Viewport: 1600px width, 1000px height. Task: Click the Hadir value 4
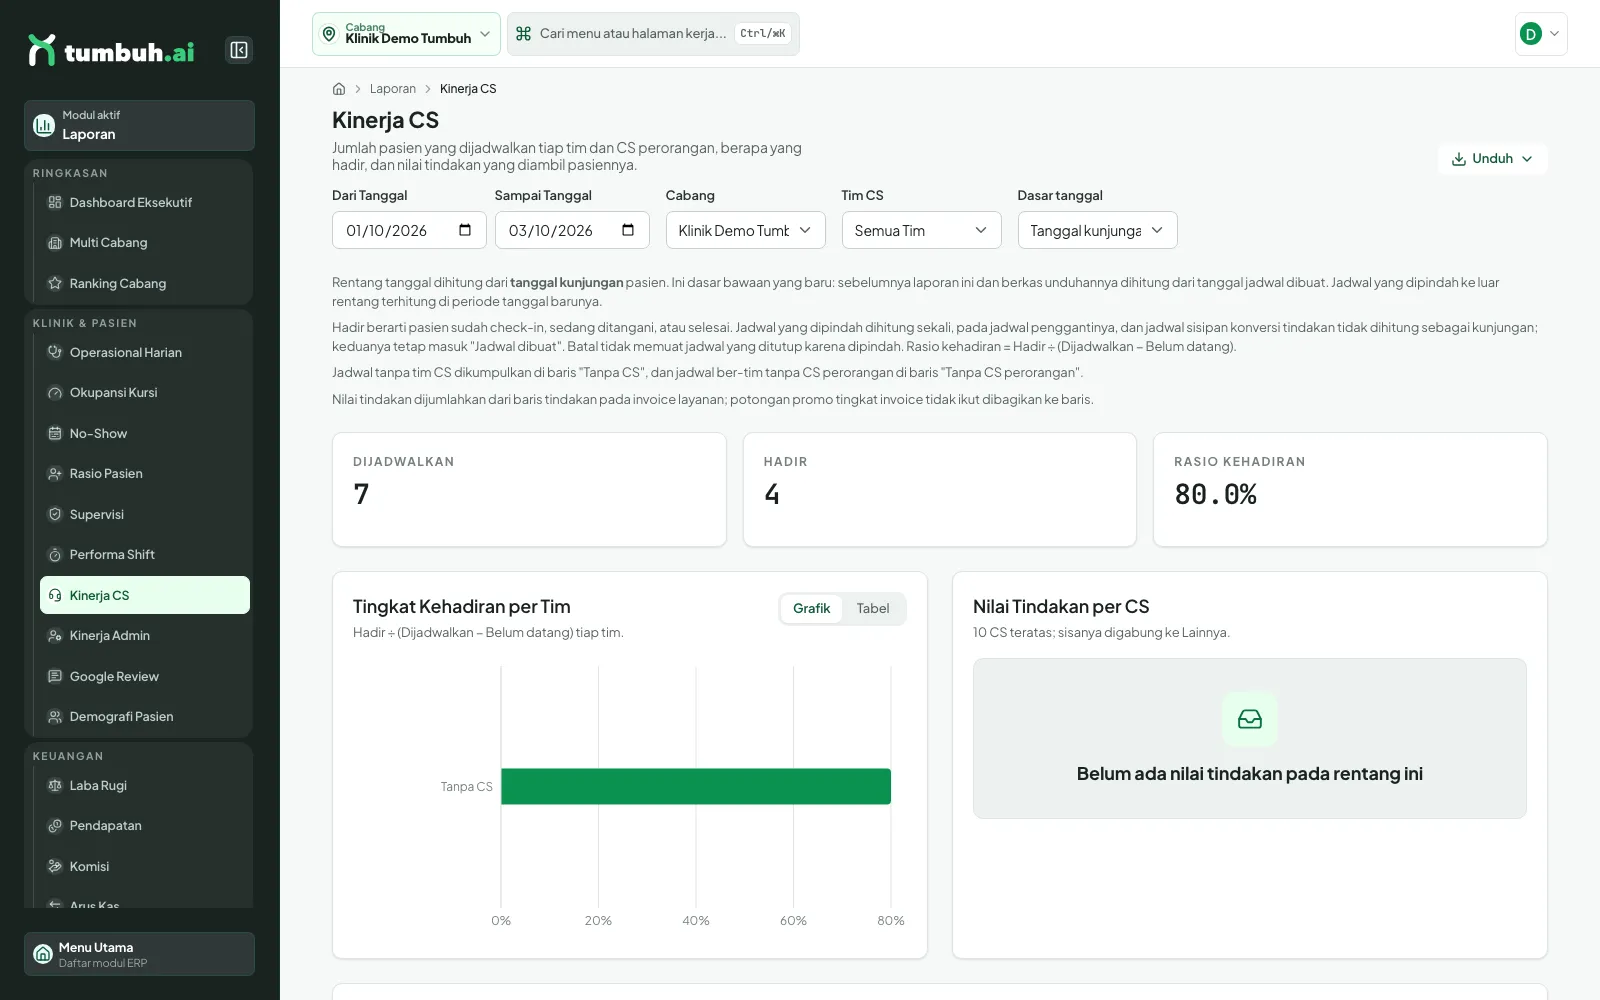coord(772,494)
